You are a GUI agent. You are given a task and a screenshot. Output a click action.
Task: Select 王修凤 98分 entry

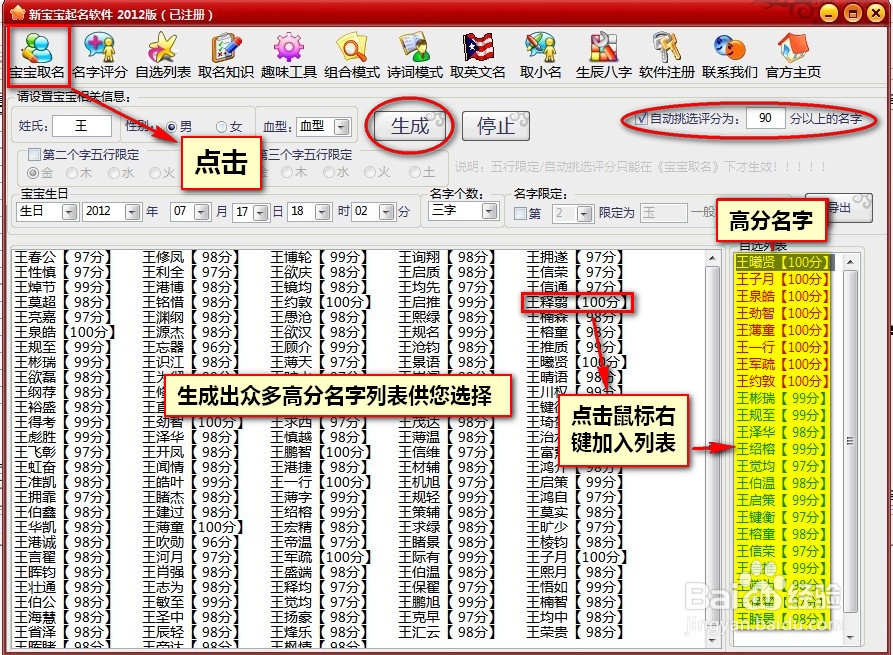pyautogui.click(x=191, y=257)
